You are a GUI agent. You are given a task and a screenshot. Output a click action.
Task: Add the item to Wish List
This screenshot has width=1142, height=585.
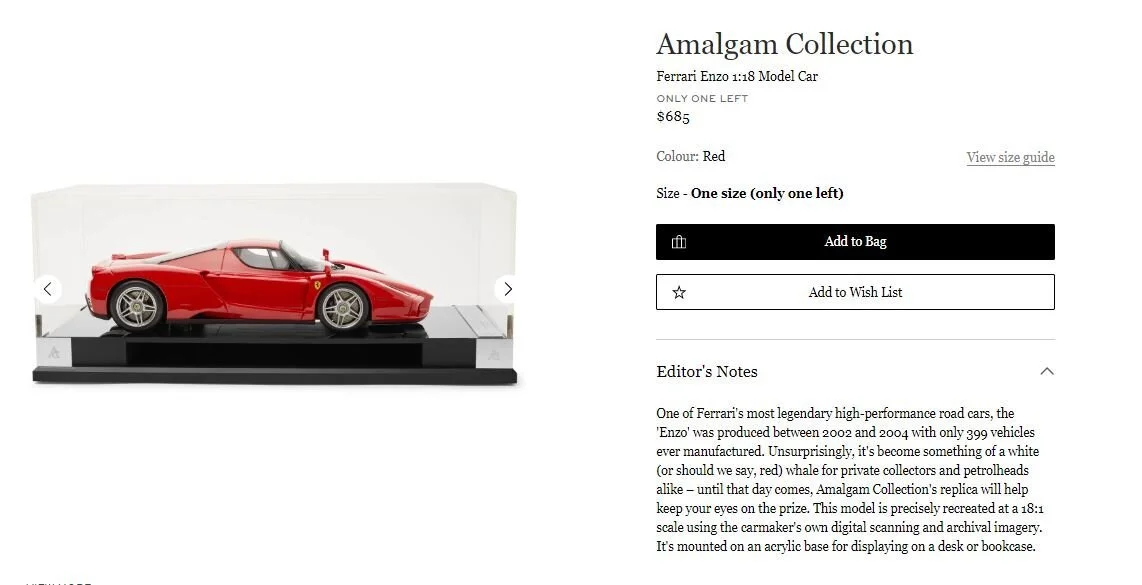point(855,292)
